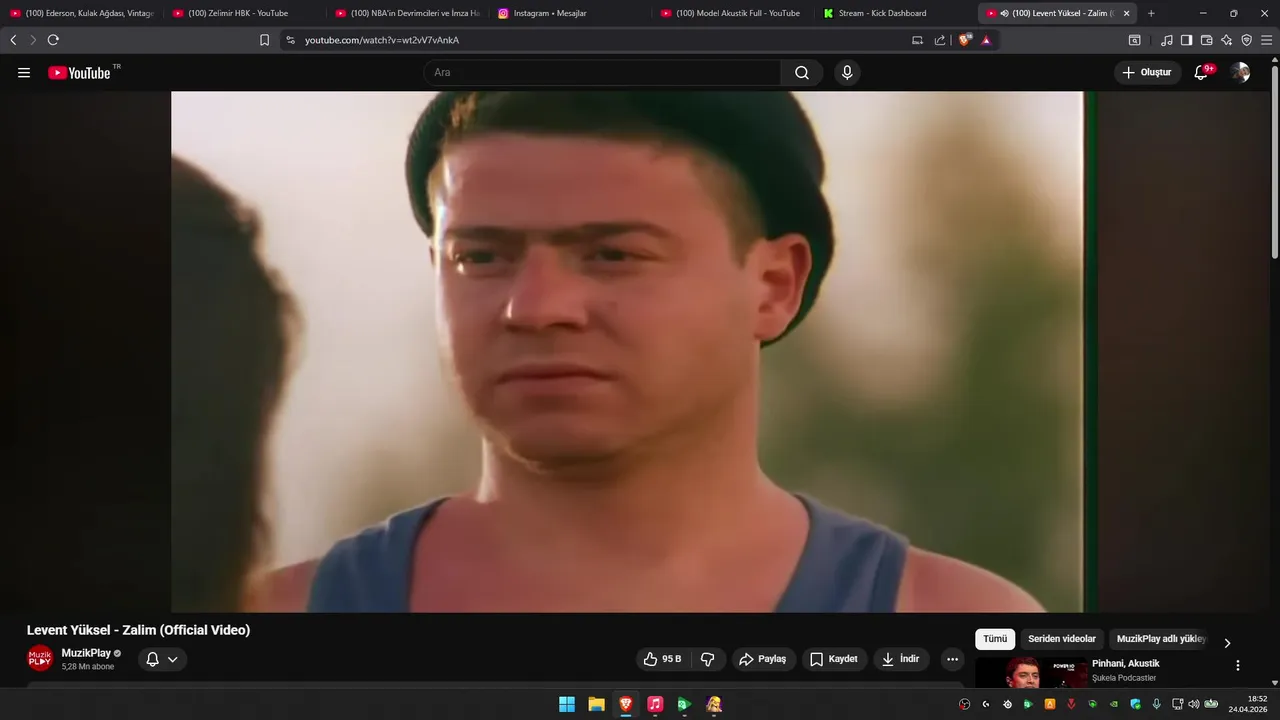Viewport: 1280px width, 720px height.
Task: Save video using Kaydet button
Action: click(834, 659)
